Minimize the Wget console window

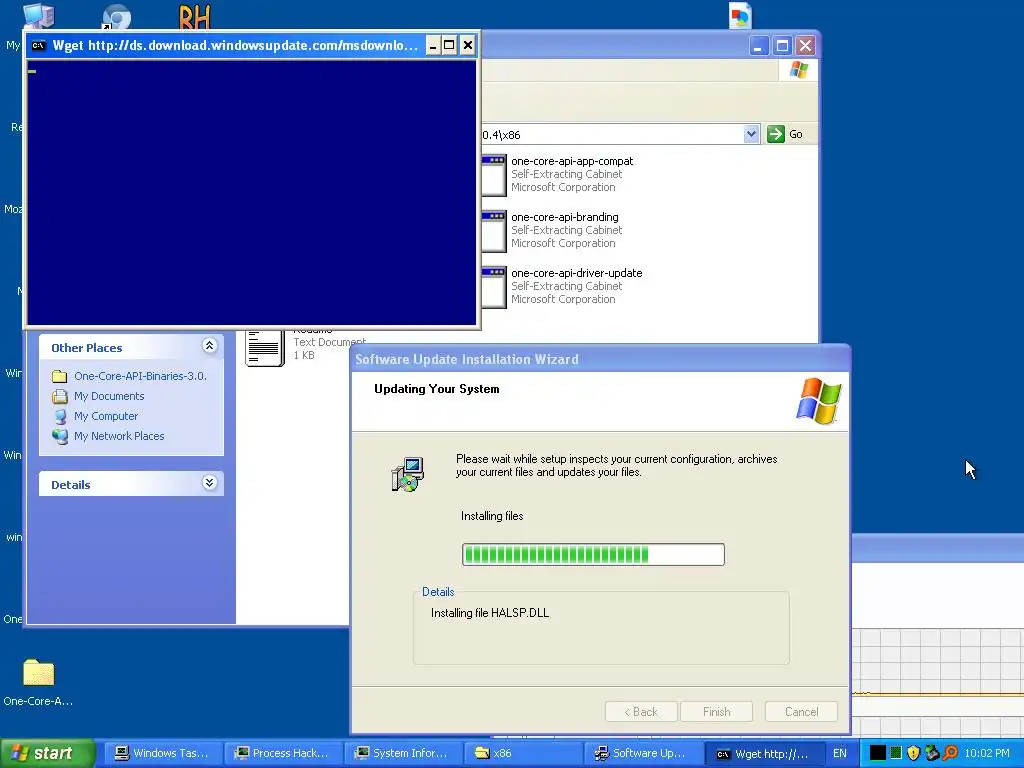pos(433,45)
